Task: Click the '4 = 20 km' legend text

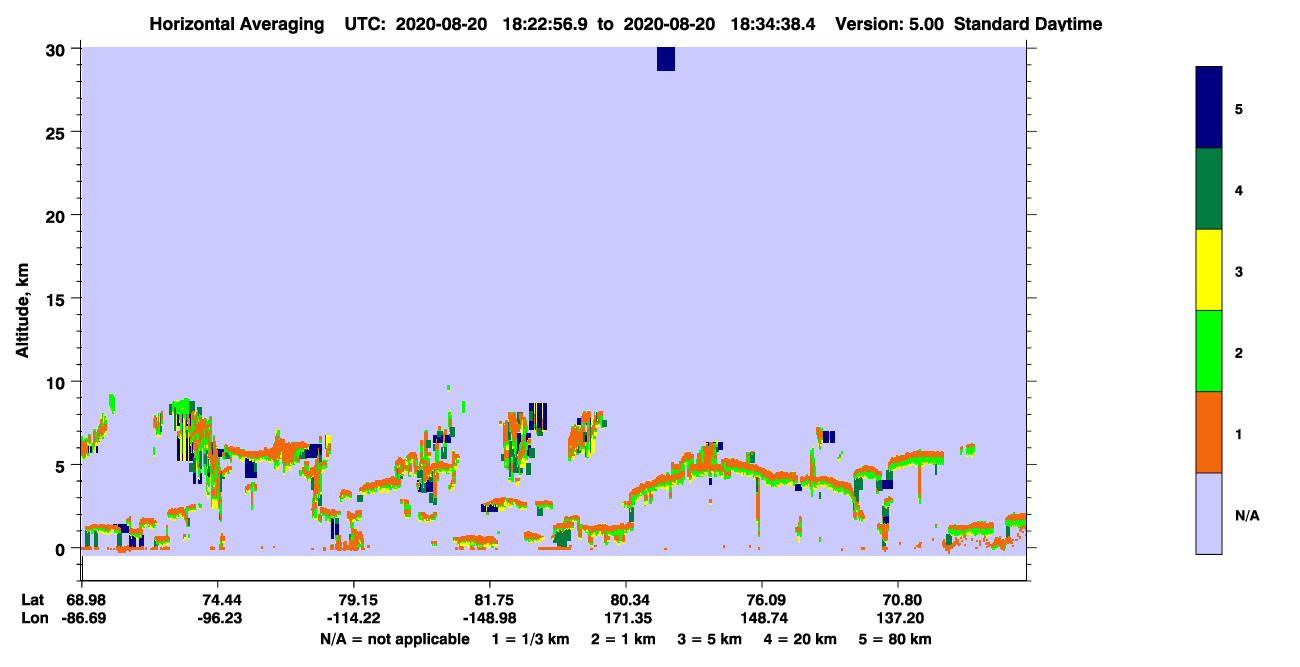Action: tap(799, 639)
